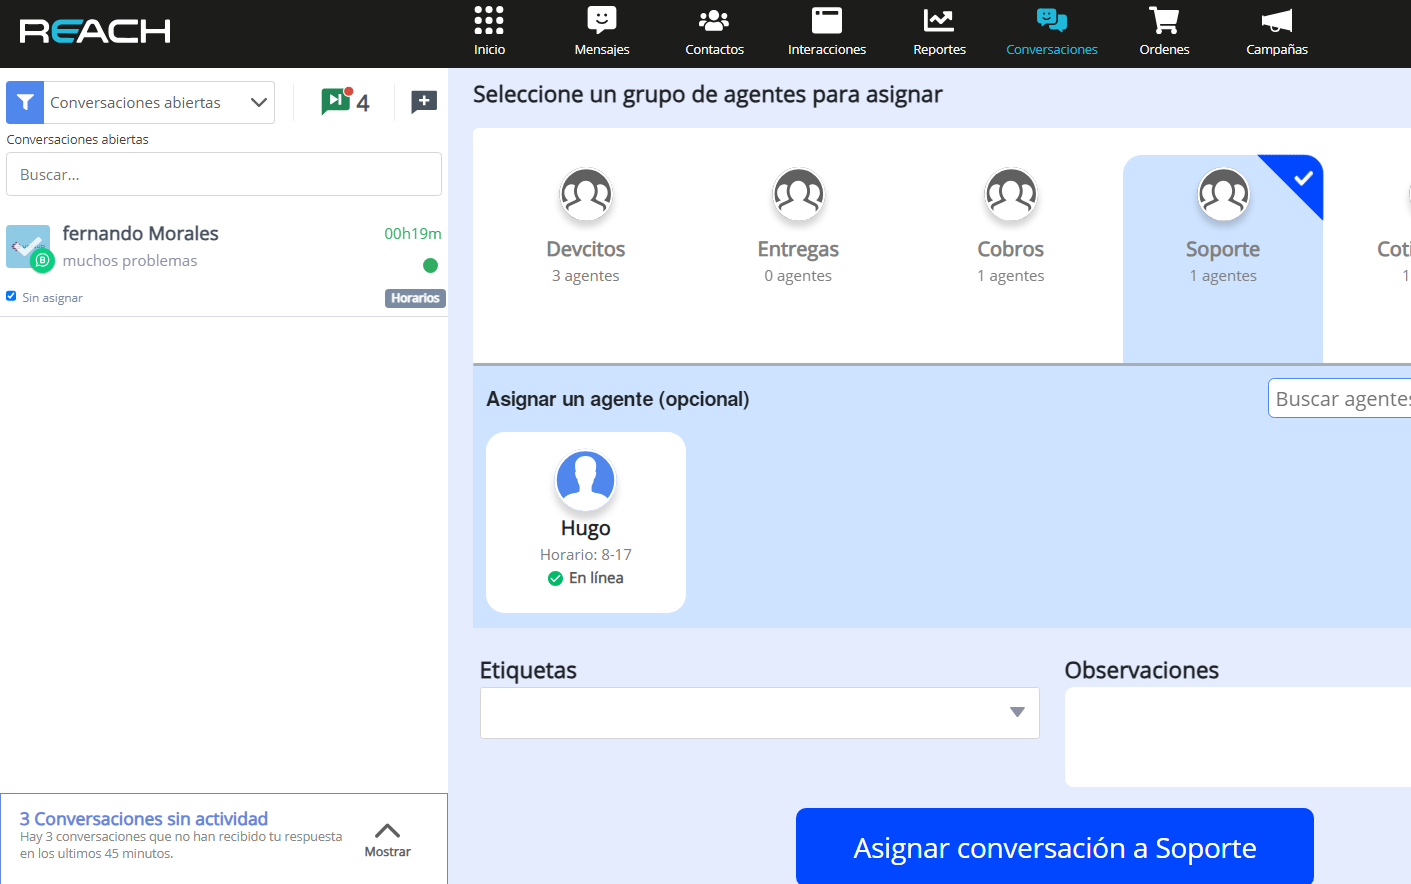Open the Contactos section

pos(714,31)
